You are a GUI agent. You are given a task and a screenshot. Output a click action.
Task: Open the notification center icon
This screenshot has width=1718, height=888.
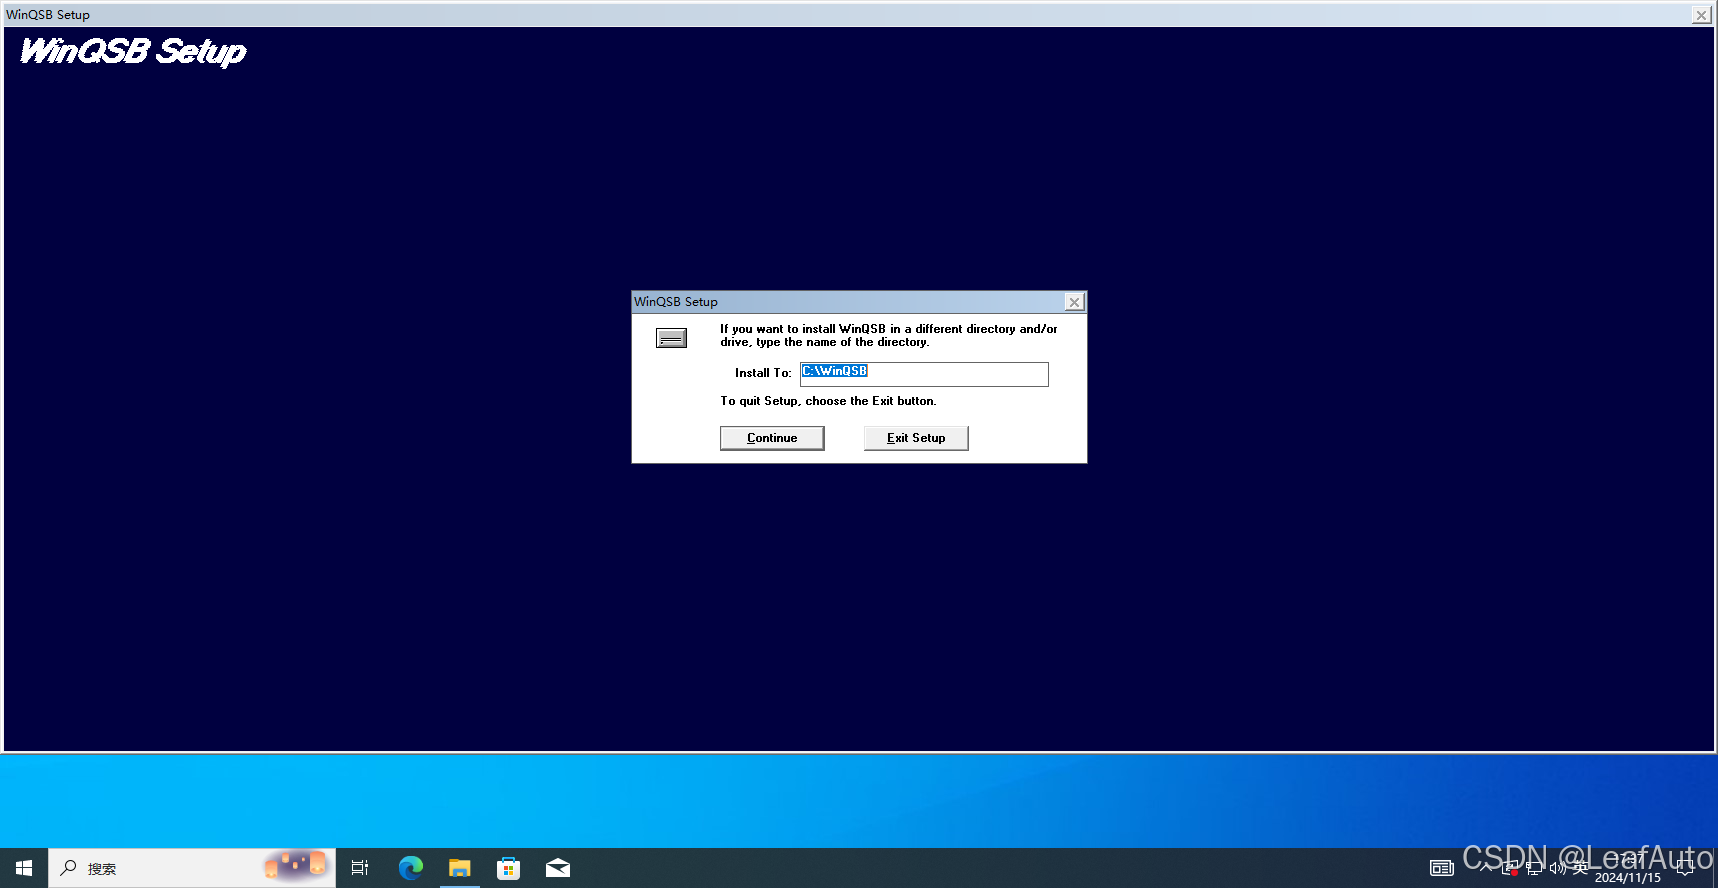(x=1685, y=868)
